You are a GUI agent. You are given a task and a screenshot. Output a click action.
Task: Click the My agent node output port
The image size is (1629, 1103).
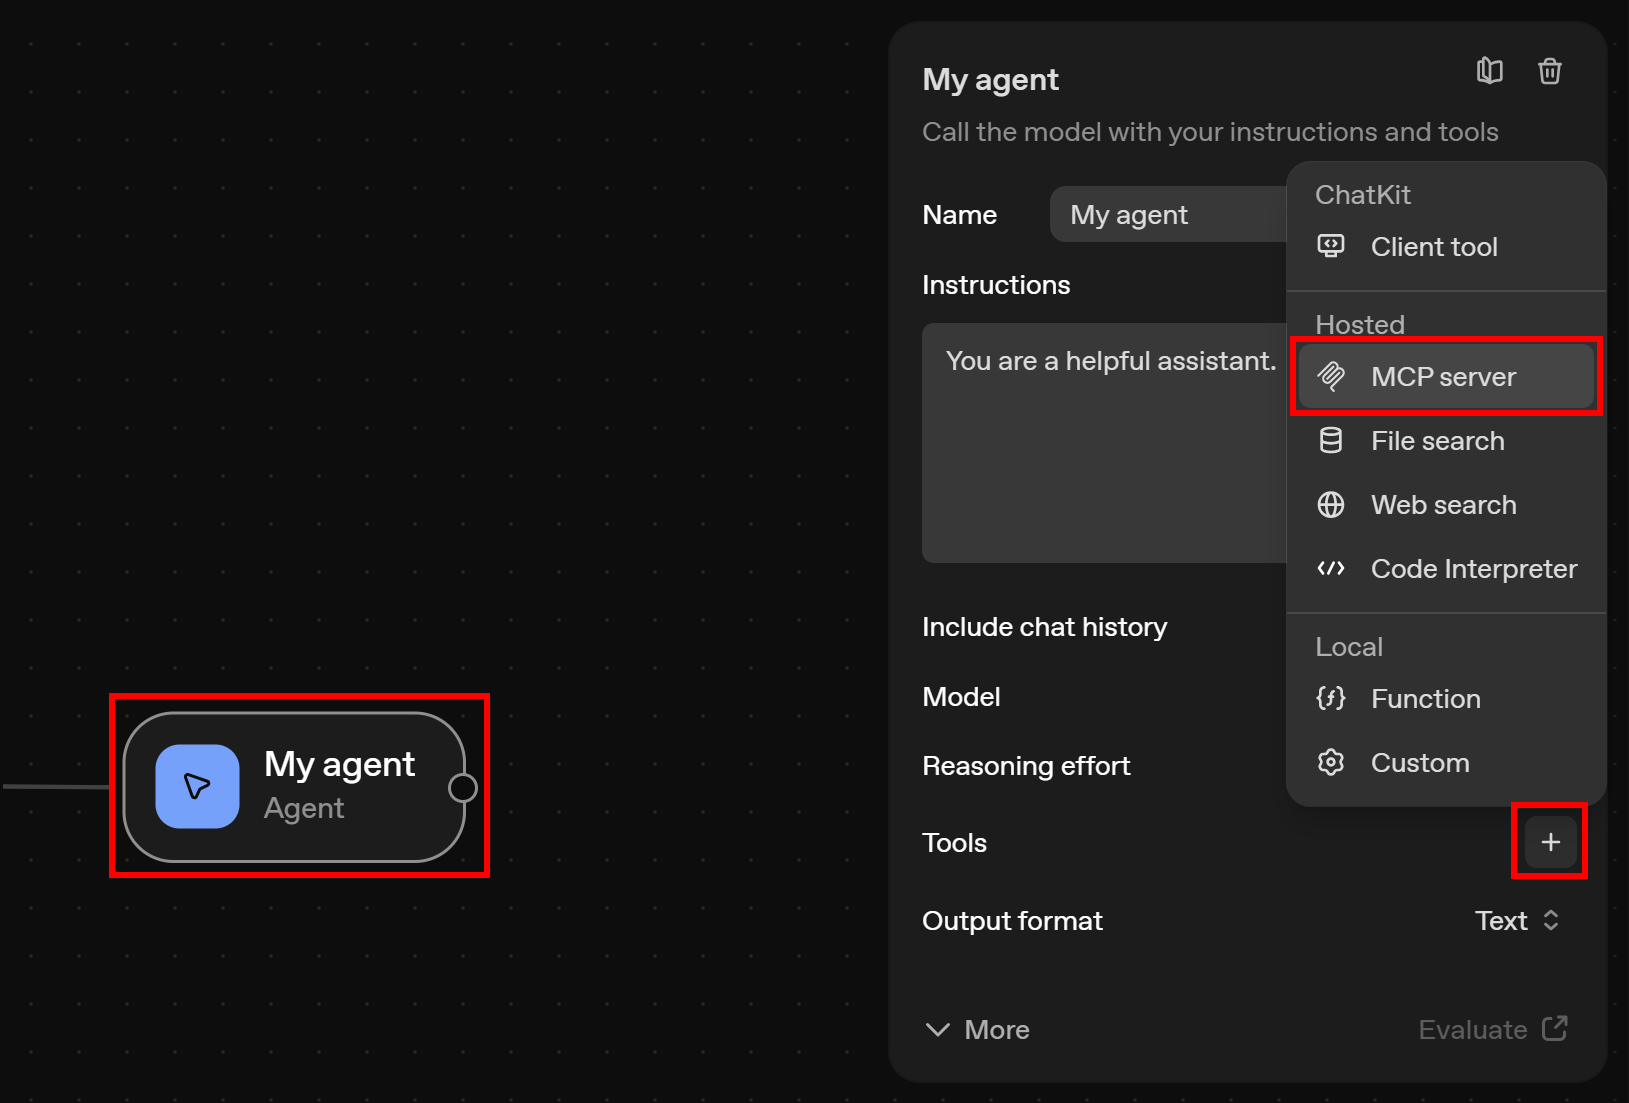tap(463, 788)
